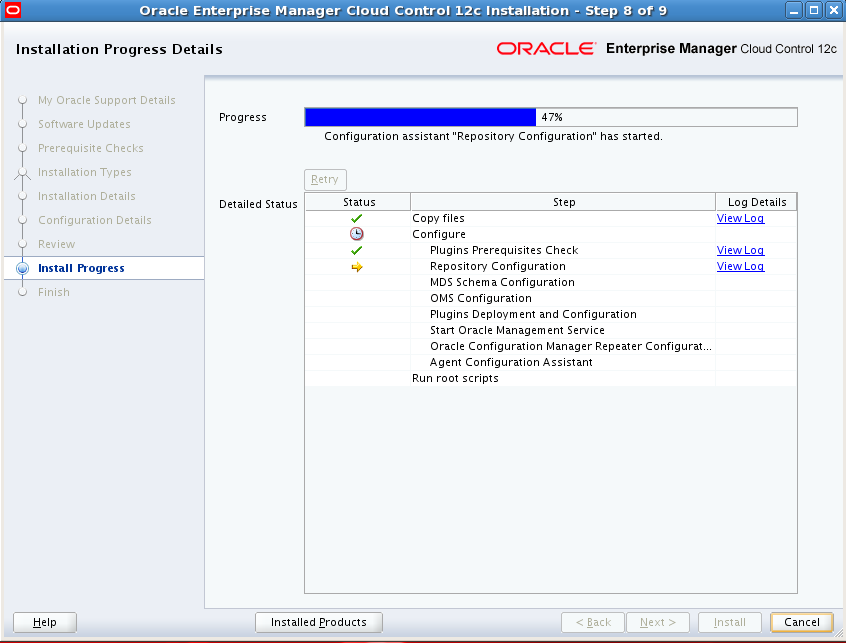Click the yellow arrow beside Repository Configuration

pyautogui.click(x=357, y=266)
